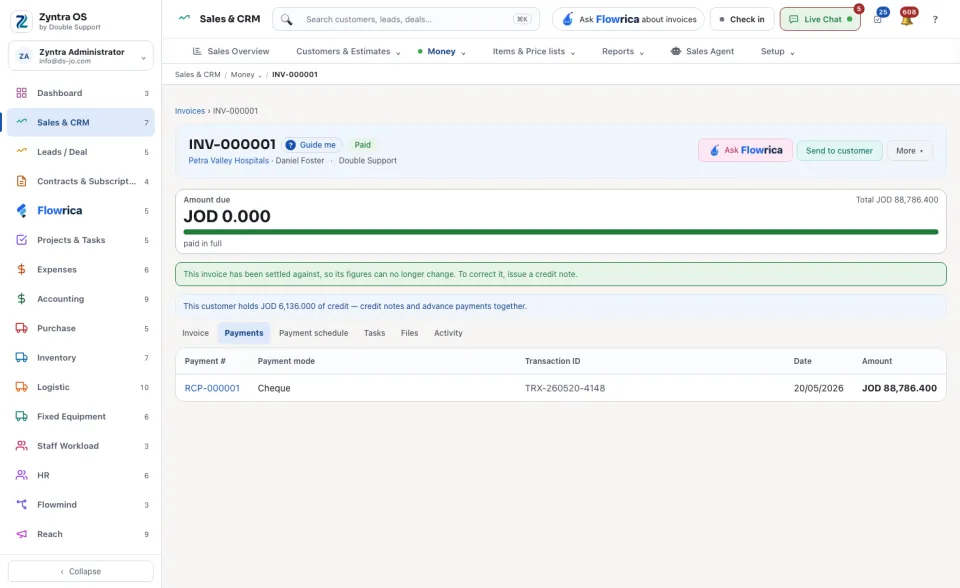Click the Contracts & Subscriptions document icon

point(21,181)
